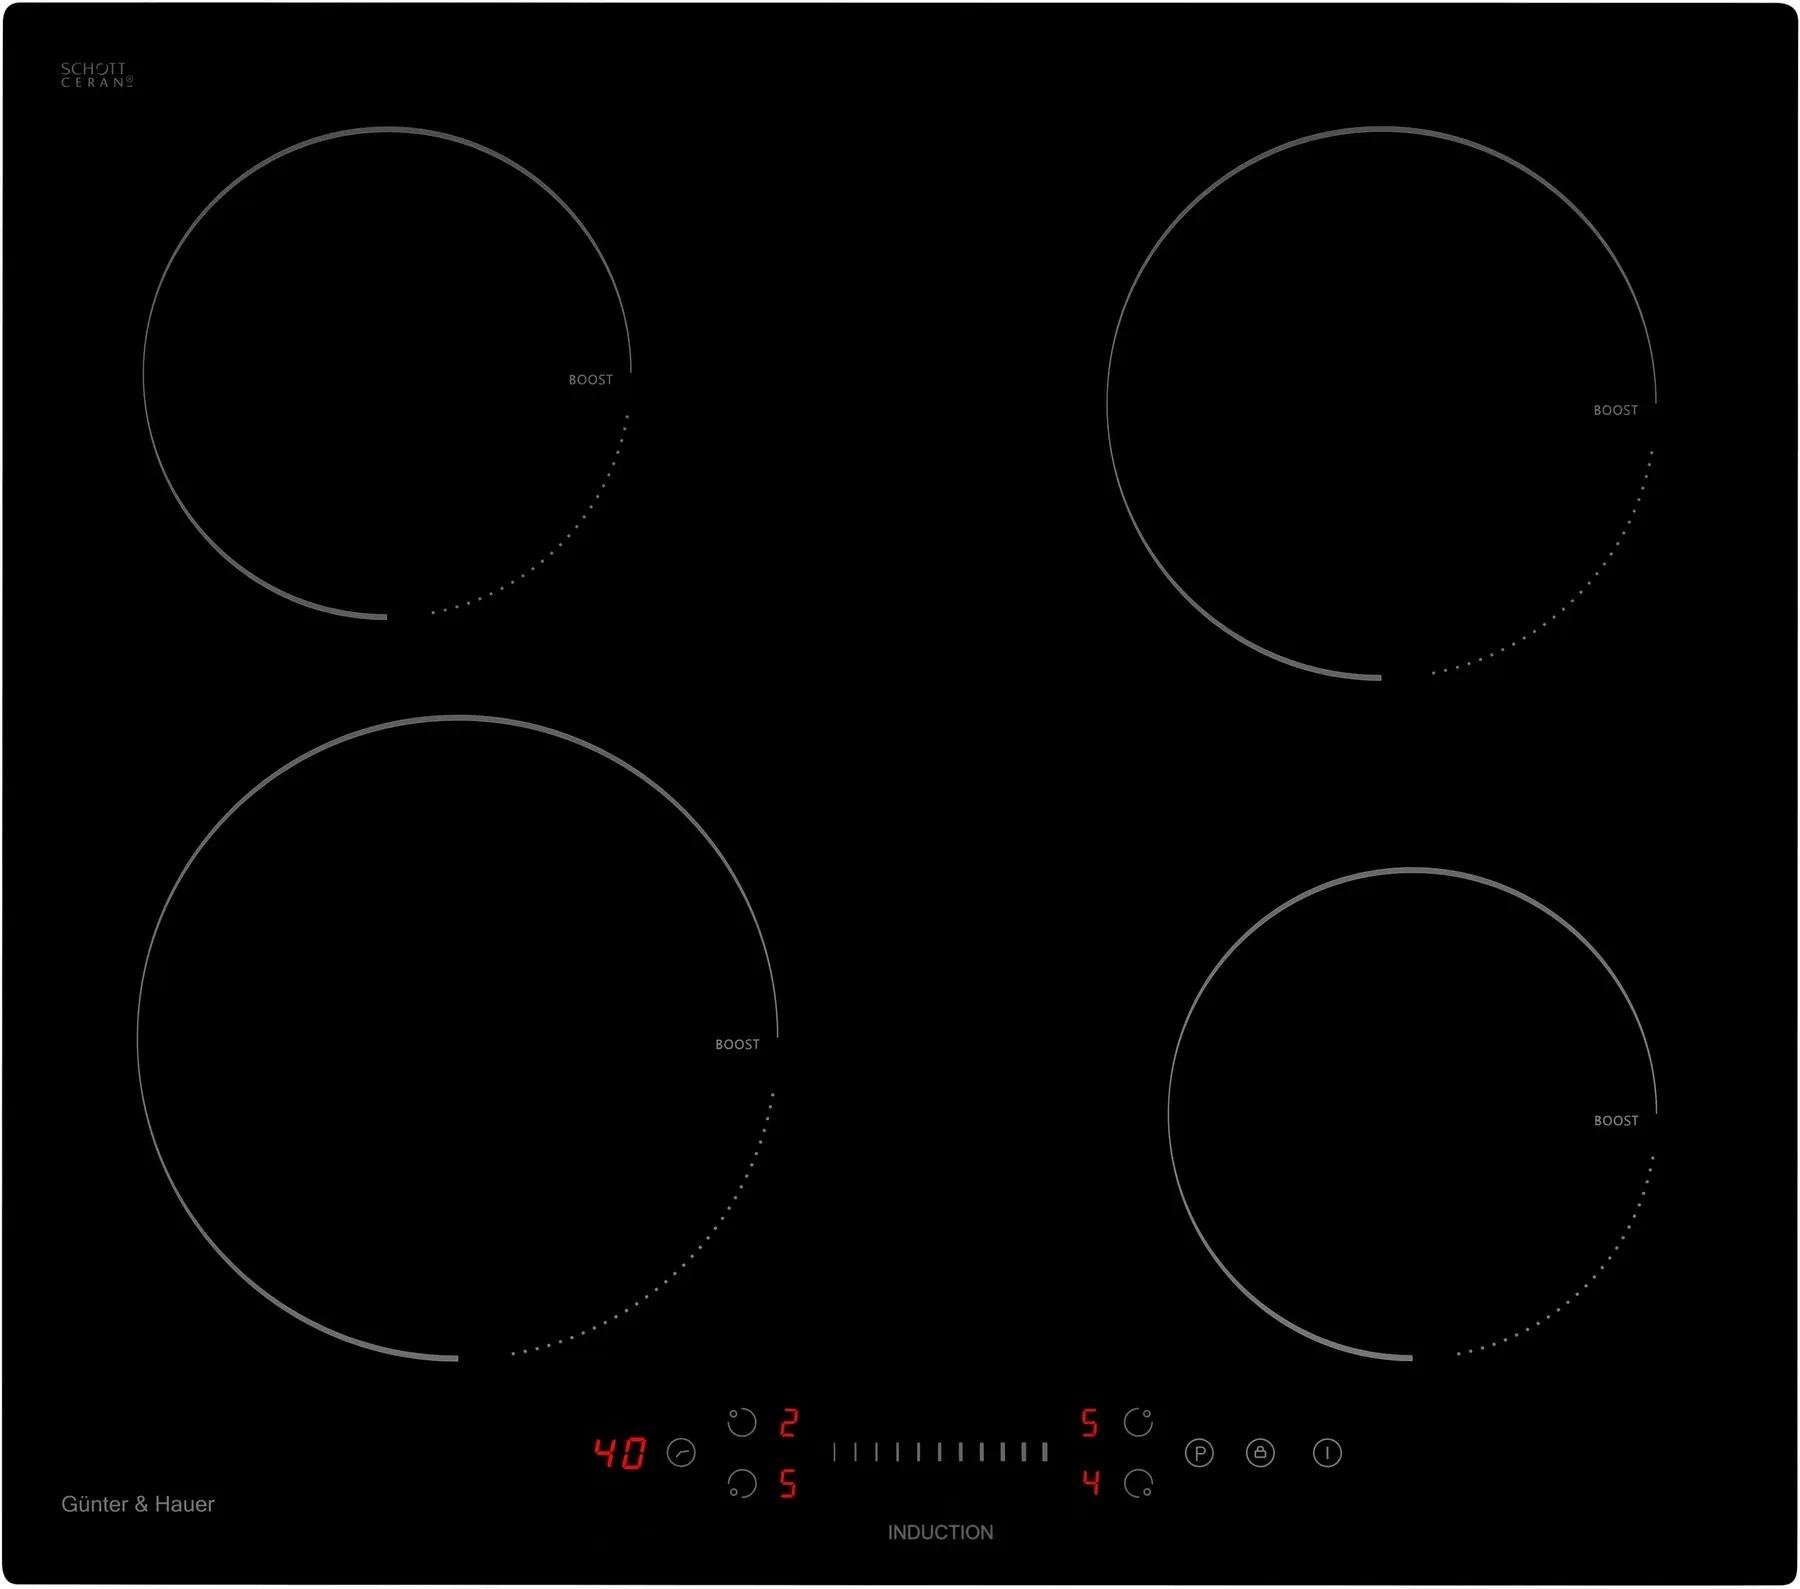This screenshot has height=1589, width=1800.
Task: Toggle the child lock padlock icon
Action: tap(1260, 1452)
